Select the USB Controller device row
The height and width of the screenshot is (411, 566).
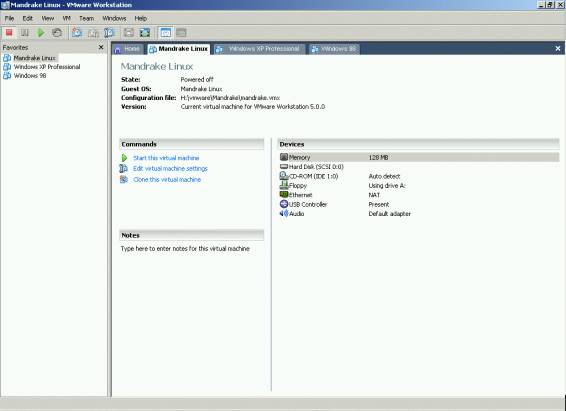pos(419,204)
